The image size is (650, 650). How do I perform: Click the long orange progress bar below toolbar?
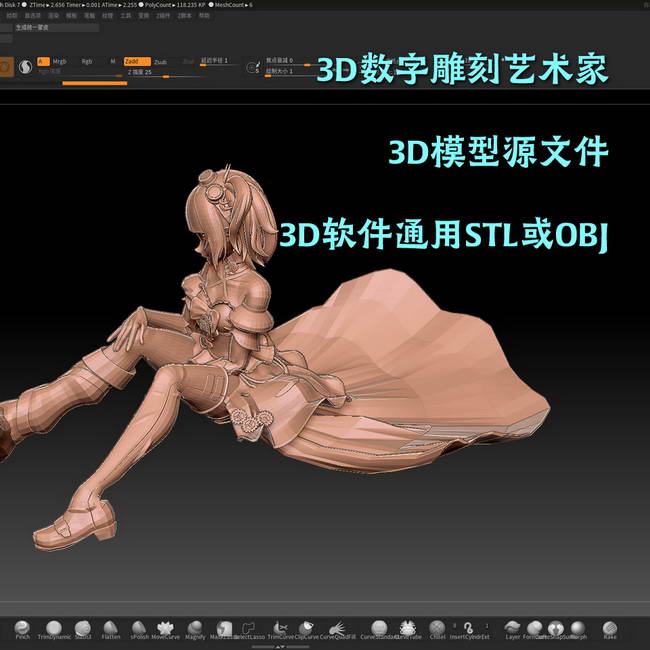coord(95,83)
